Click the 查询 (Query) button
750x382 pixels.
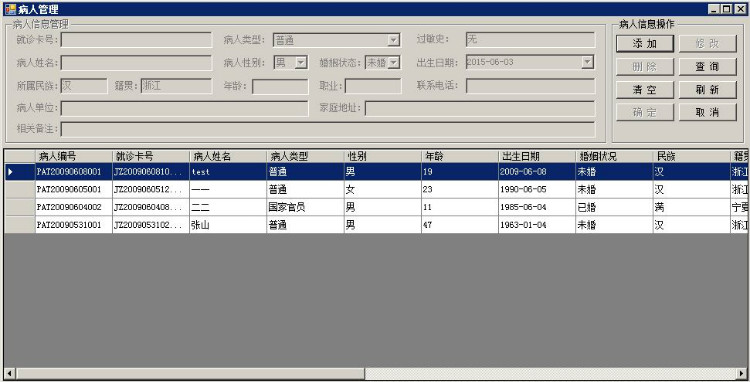tap(707, 66)
